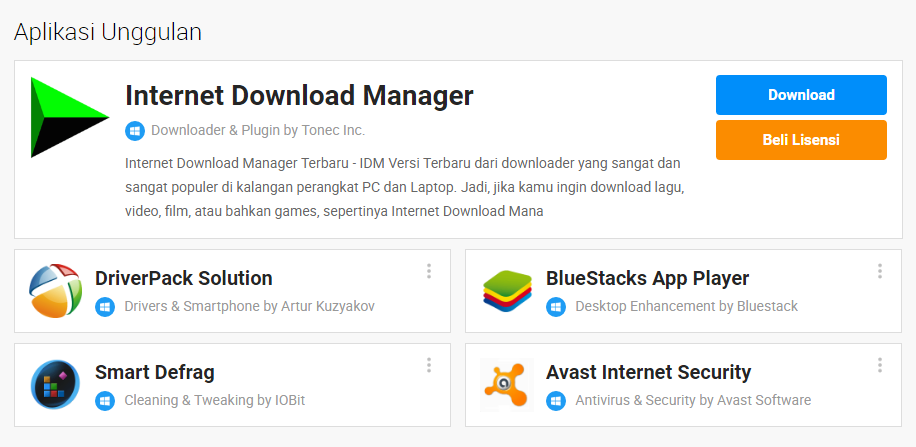Click the Smart Defrag app icon
Image resolution: width=916 pixels, height=447 pixels.
(x=55, y=384)
